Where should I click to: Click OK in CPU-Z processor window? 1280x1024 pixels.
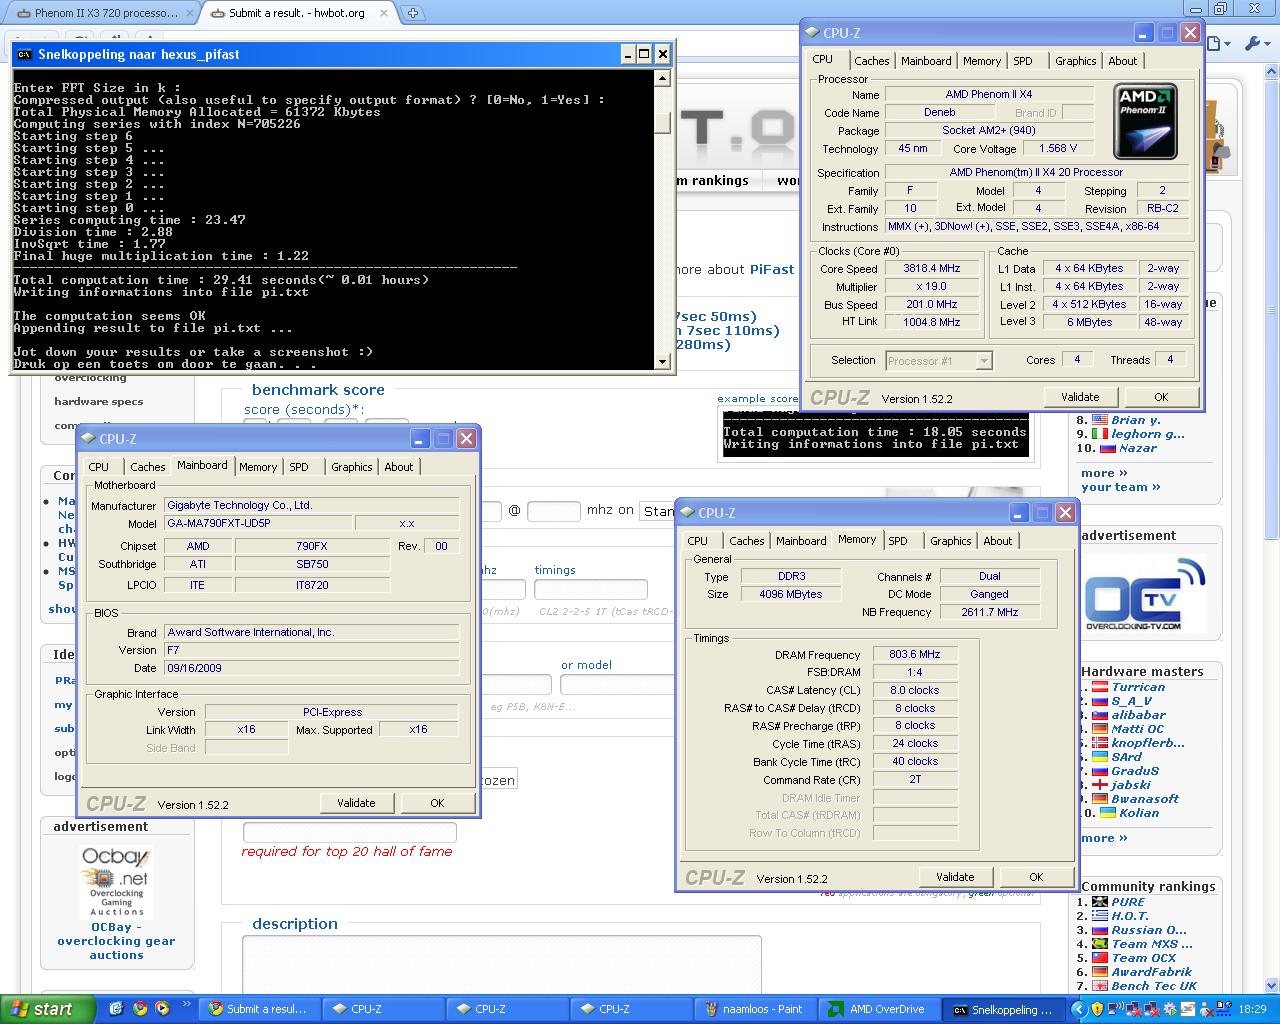click(x=1161, y=397)
